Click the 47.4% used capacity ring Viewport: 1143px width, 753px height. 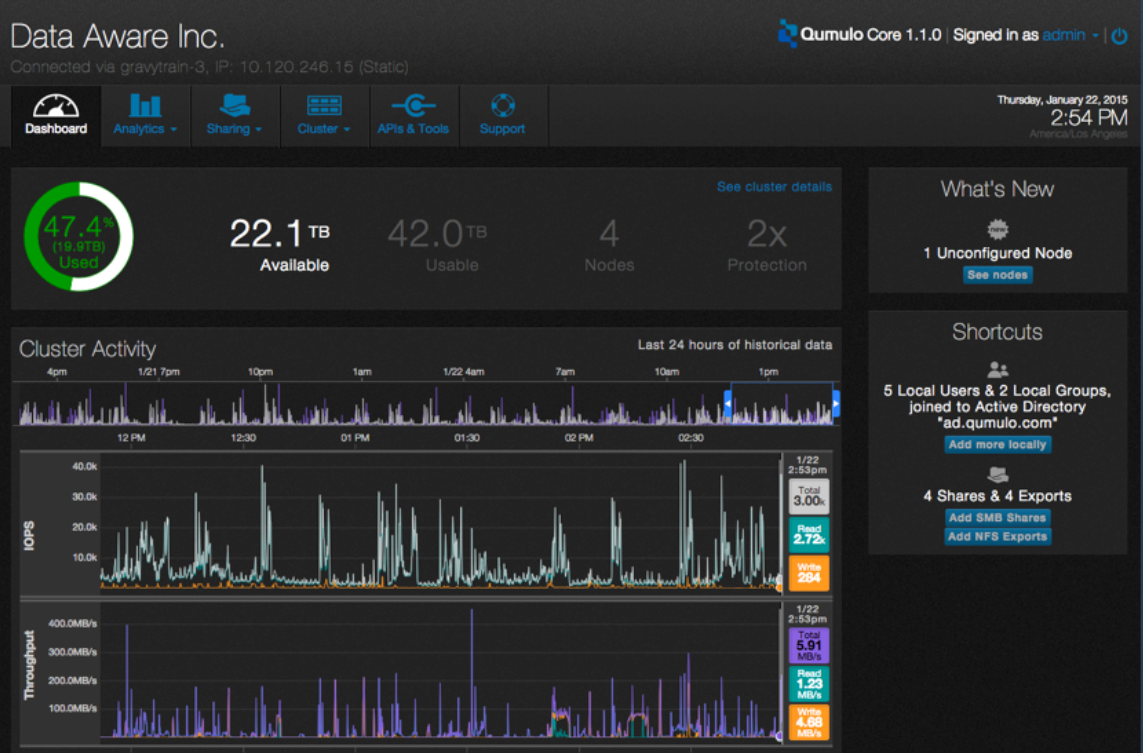click(79, 236)
